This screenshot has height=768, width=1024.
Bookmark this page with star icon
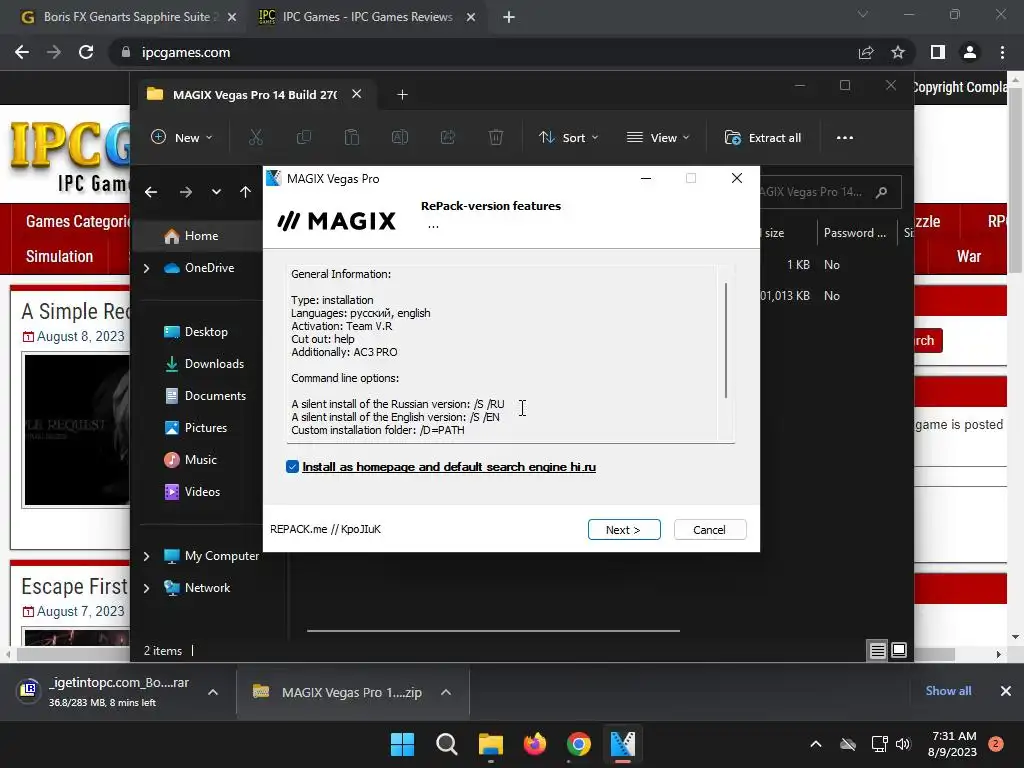(x=898, y=52)
